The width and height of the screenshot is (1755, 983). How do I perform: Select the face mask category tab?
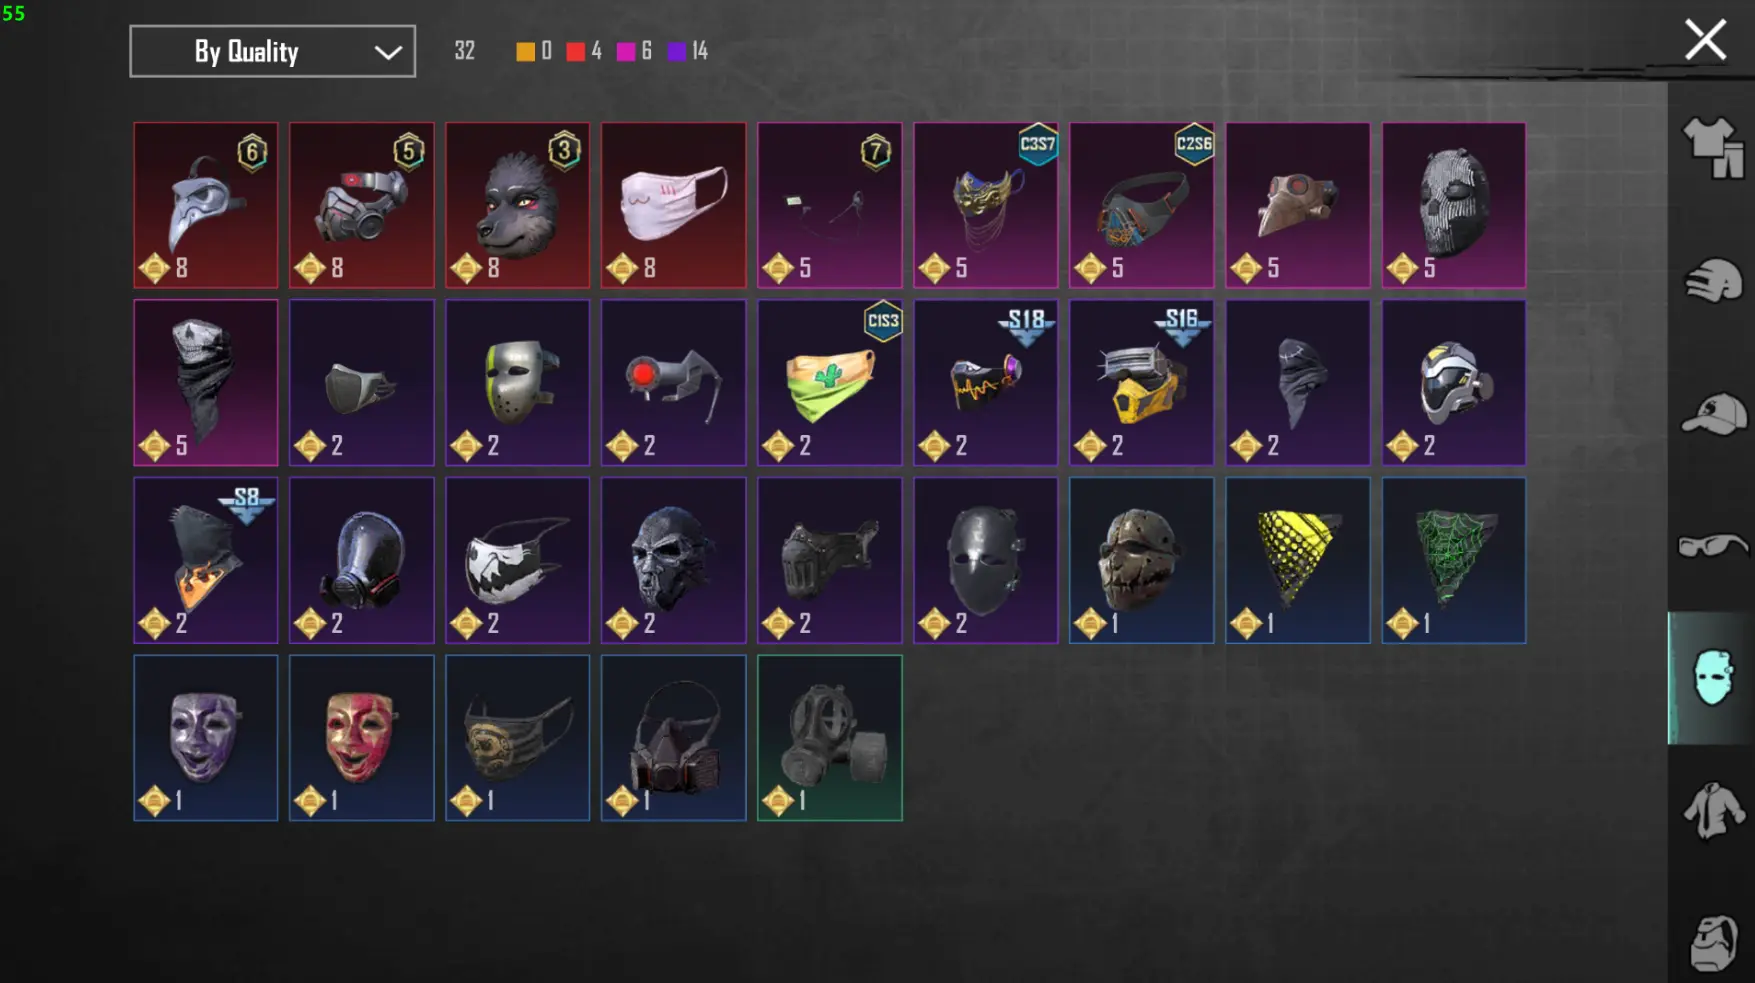click(1712, 678)
